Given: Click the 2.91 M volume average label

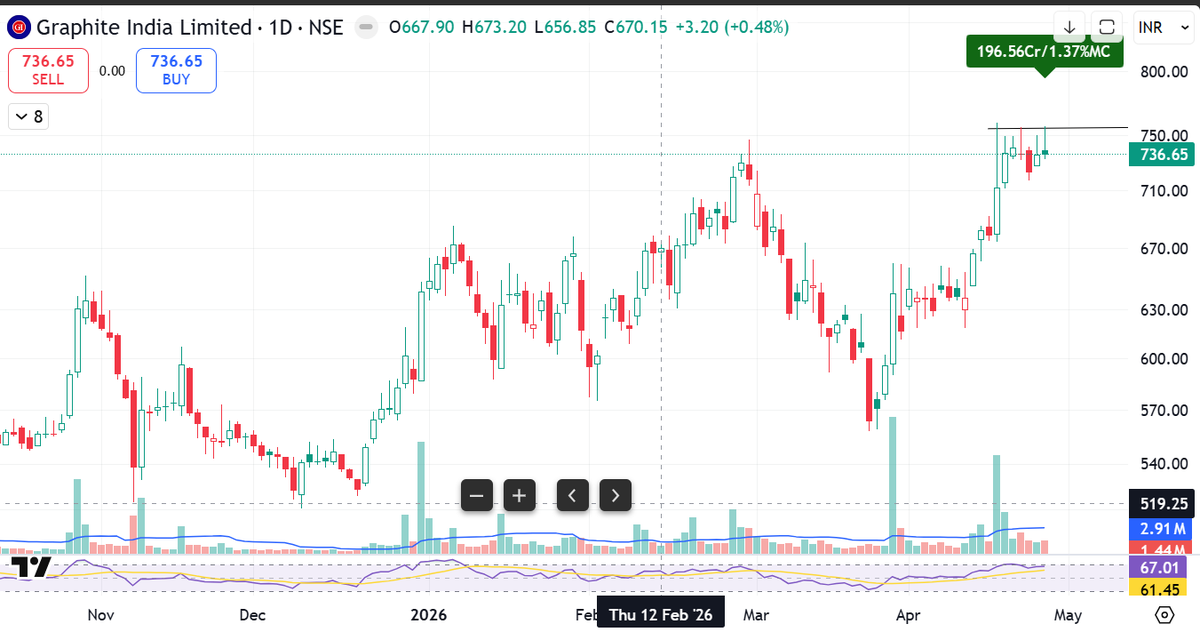Looking at the screenshot, I should click(1163, 527).
